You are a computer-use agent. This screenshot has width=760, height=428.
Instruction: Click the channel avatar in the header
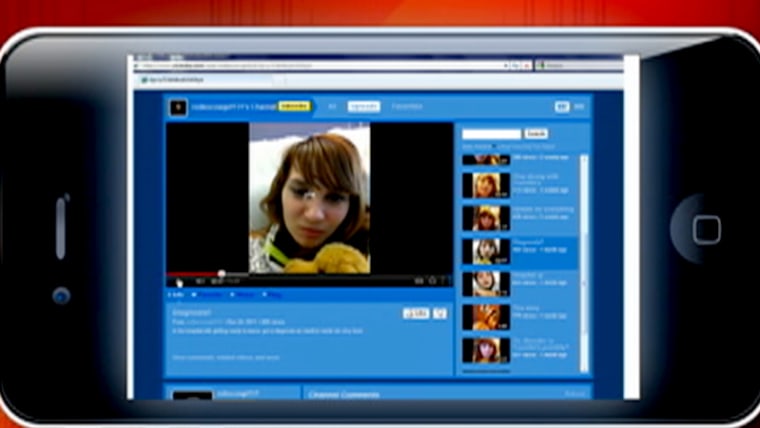click(x=177, y=106)
